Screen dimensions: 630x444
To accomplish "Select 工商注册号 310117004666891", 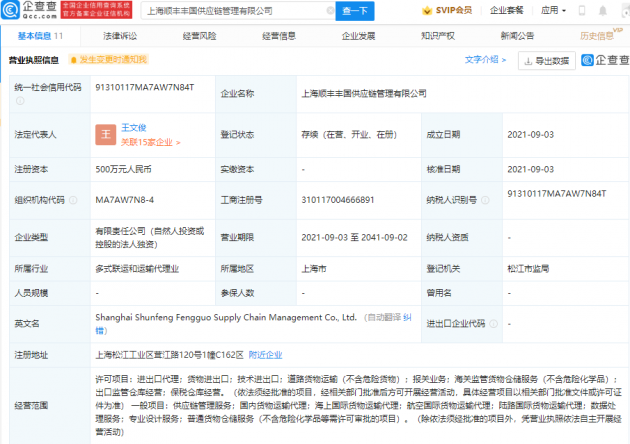I will (338, 200).
